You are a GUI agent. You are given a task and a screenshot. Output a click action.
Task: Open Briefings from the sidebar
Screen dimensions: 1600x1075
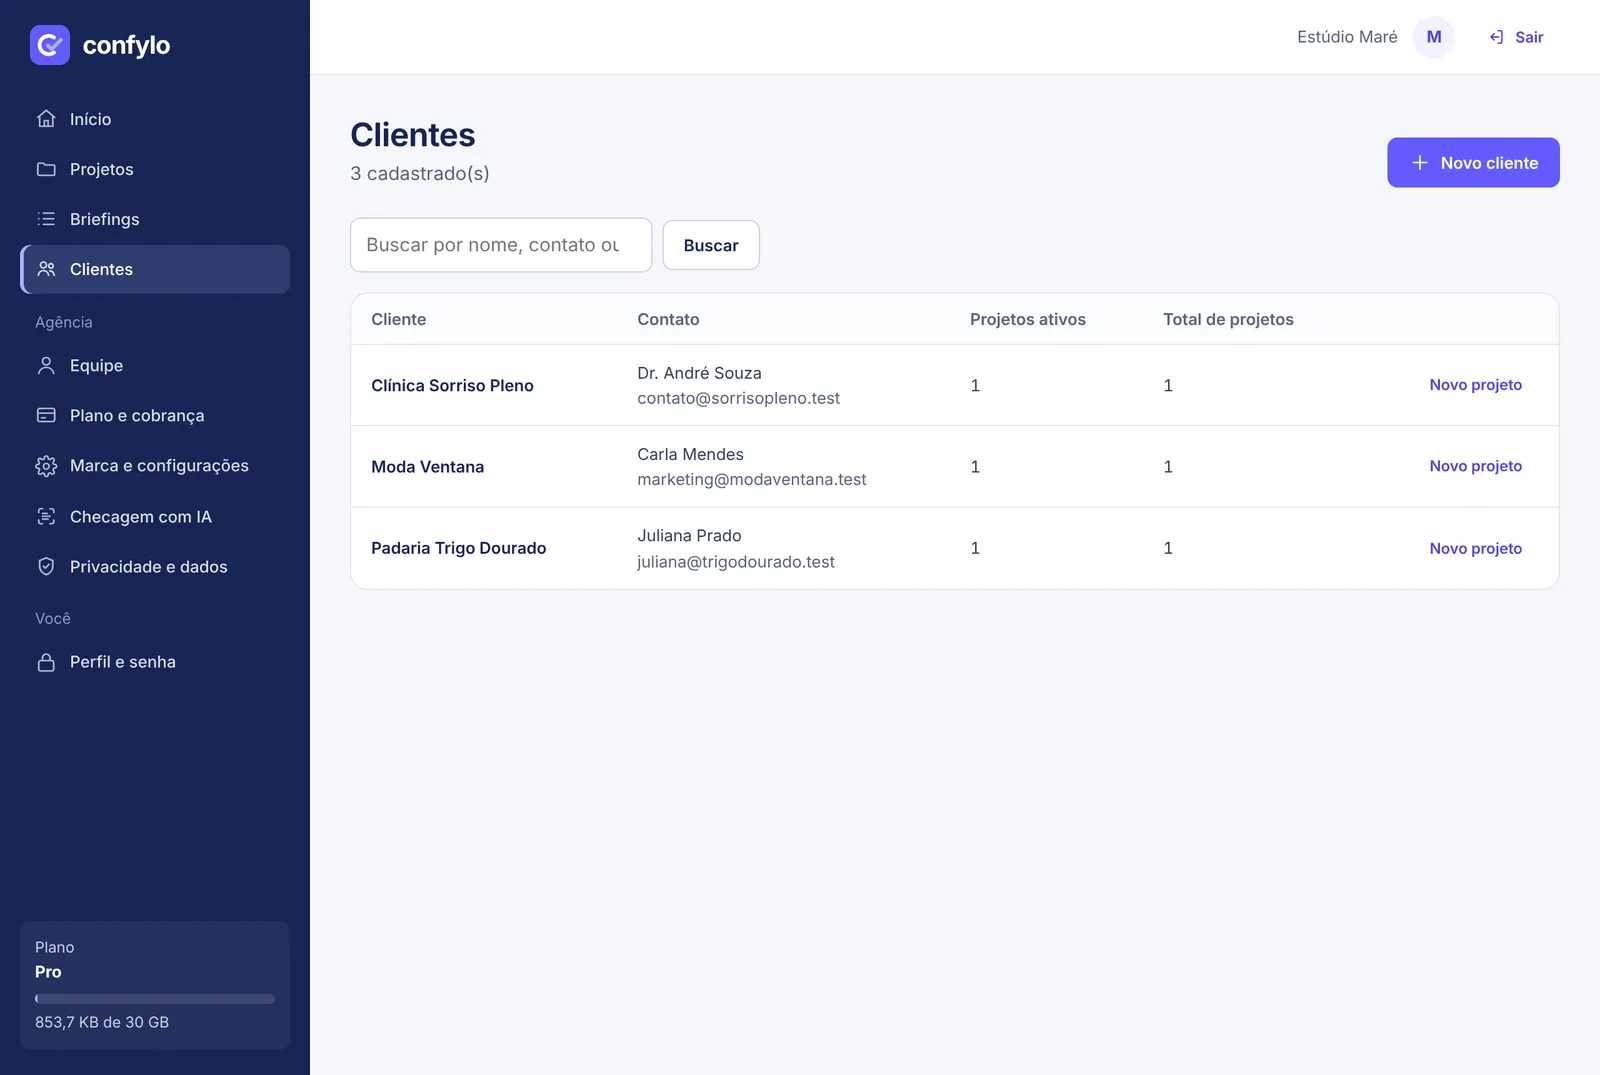click(x=155, y=219)
